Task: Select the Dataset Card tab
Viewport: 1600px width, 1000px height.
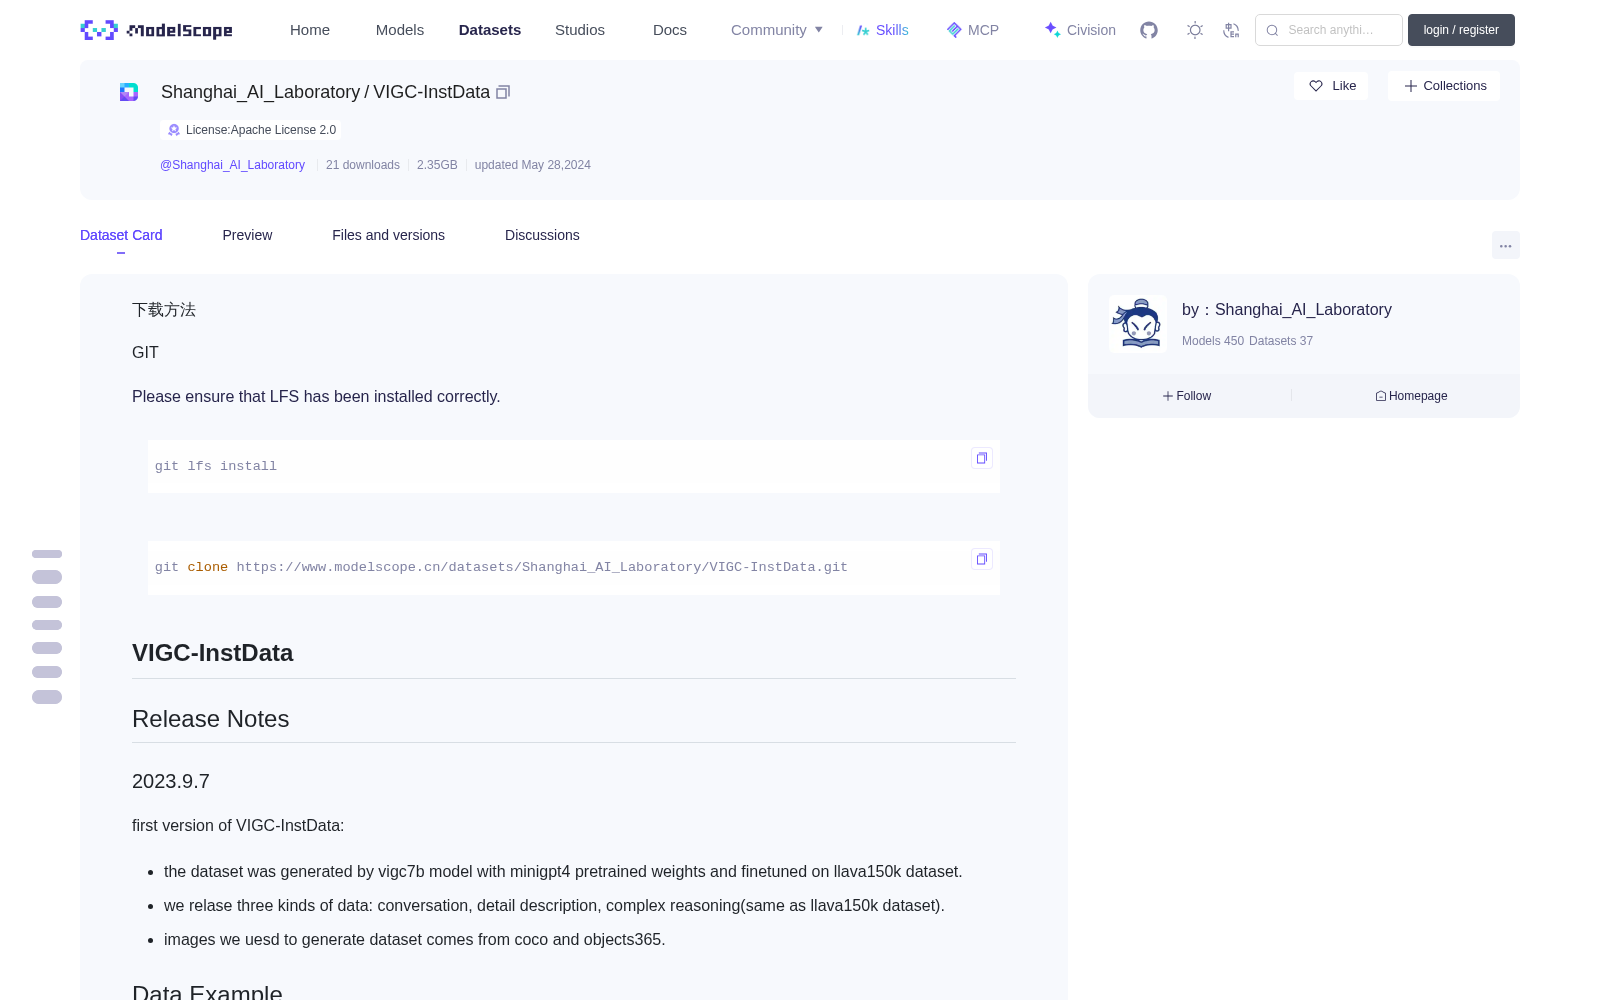Action: coord(121,235)
